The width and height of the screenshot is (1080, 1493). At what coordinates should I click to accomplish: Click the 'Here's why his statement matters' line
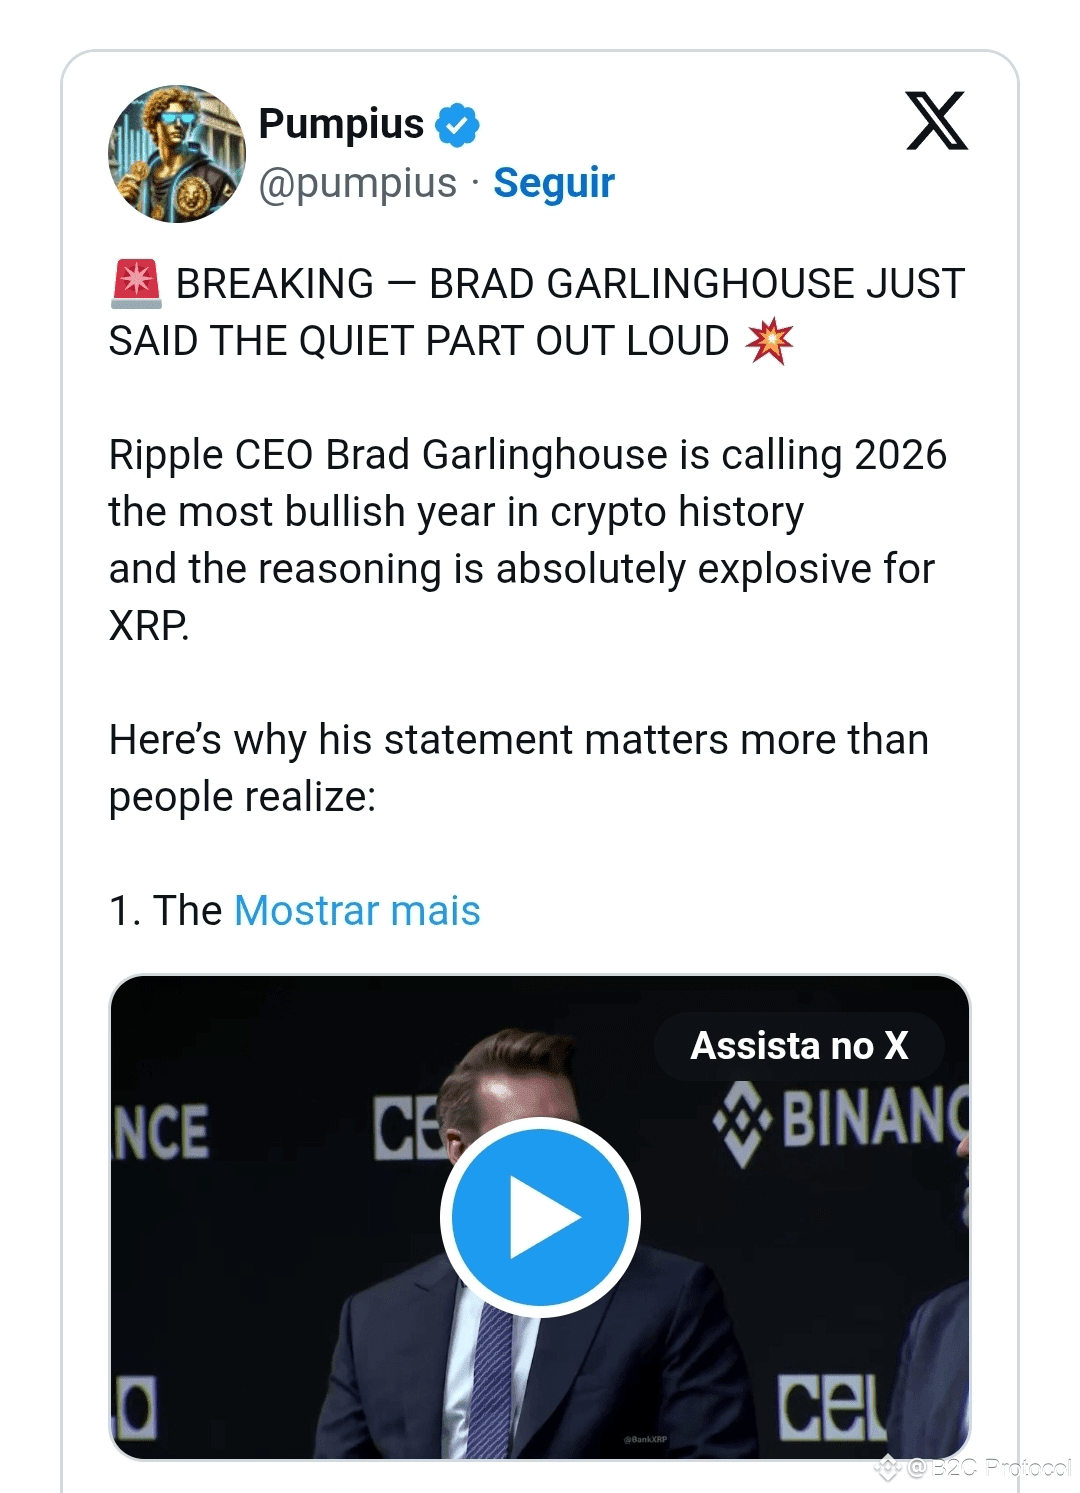tap(519, 768)
